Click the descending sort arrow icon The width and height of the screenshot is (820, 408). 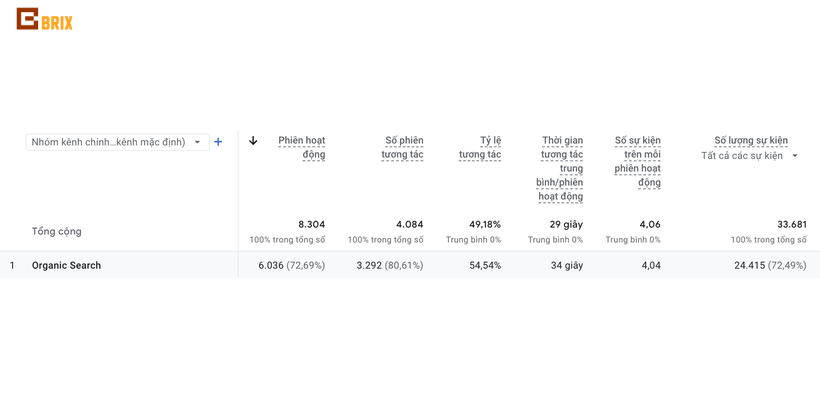click(x=253, y=141)
